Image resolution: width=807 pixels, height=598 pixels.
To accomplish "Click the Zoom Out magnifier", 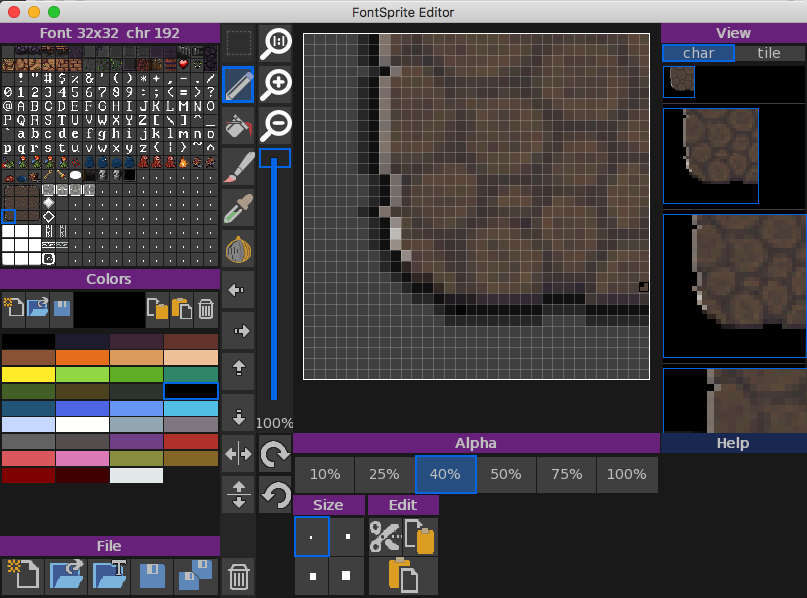I will click(275, 126).
